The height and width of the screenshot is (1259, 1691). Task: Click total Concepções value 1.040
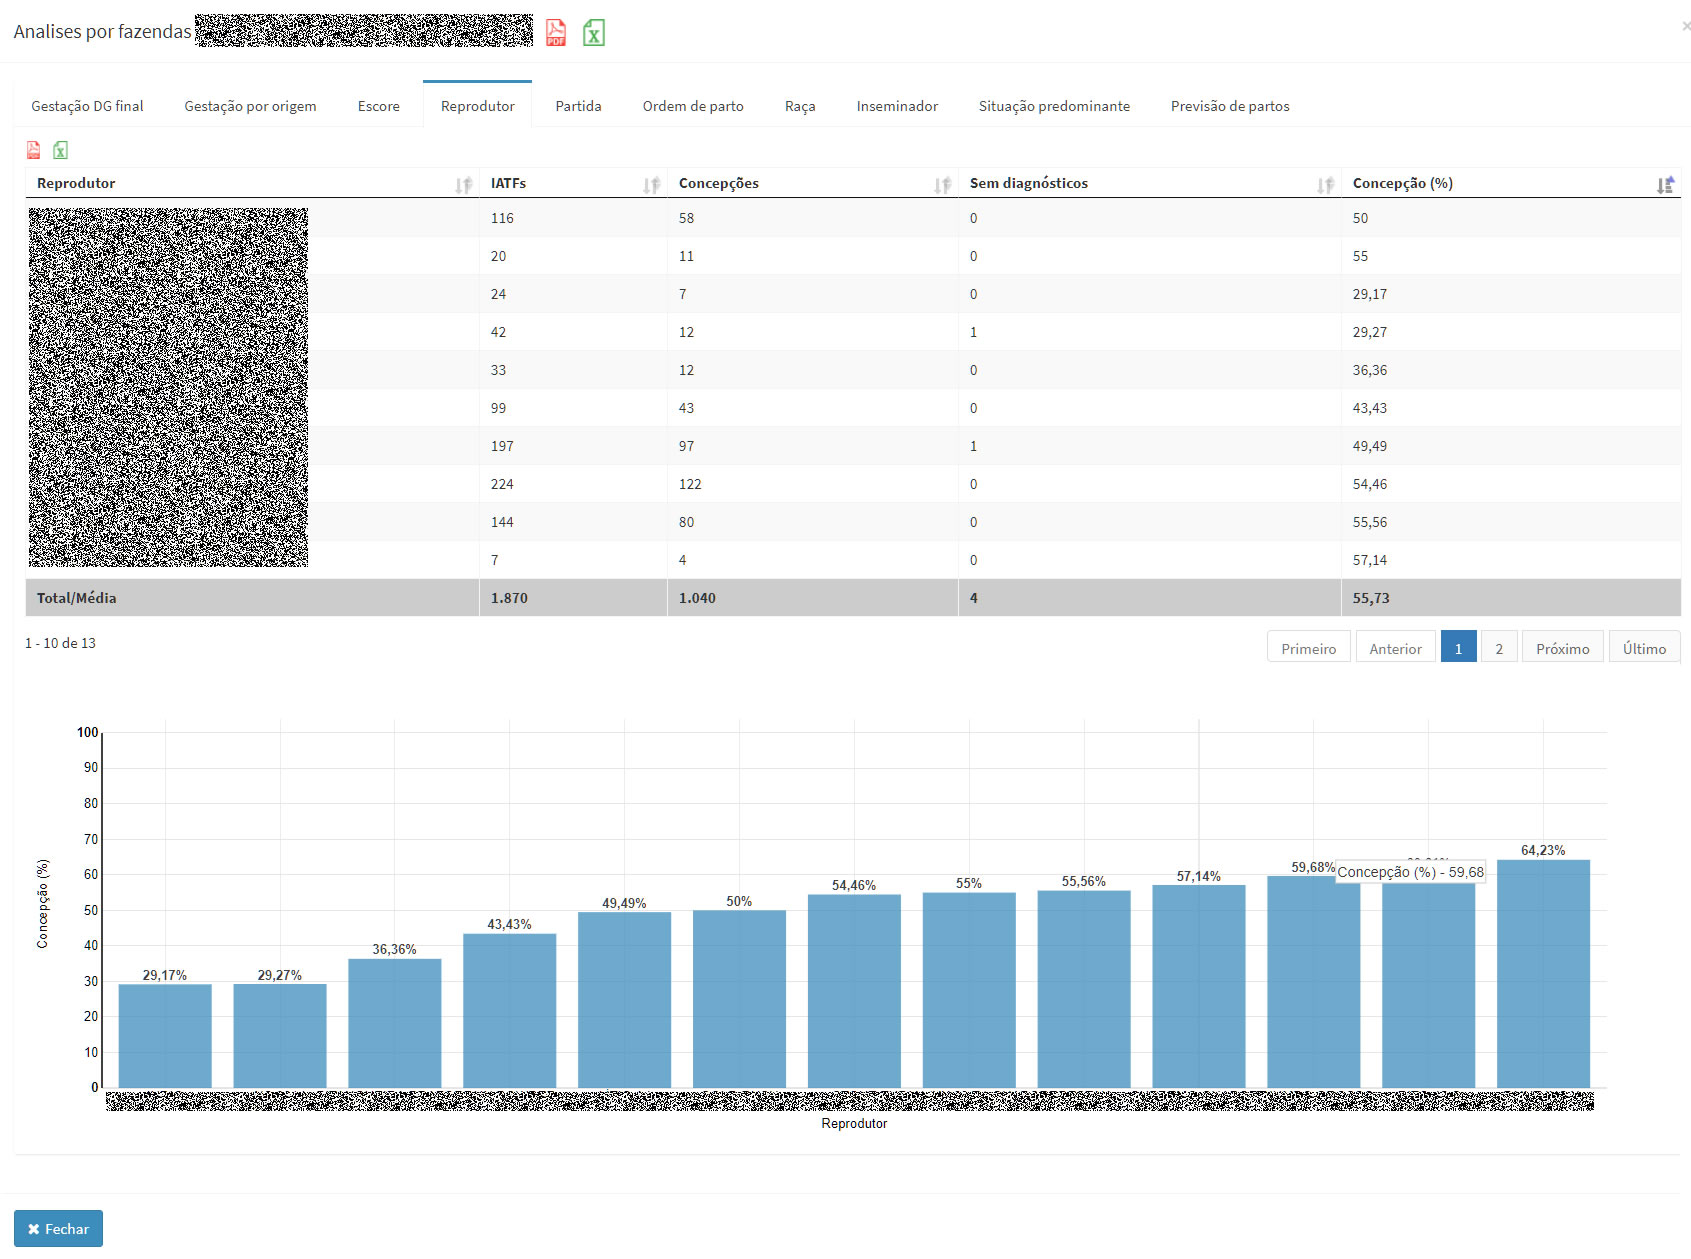coord(697,598)
